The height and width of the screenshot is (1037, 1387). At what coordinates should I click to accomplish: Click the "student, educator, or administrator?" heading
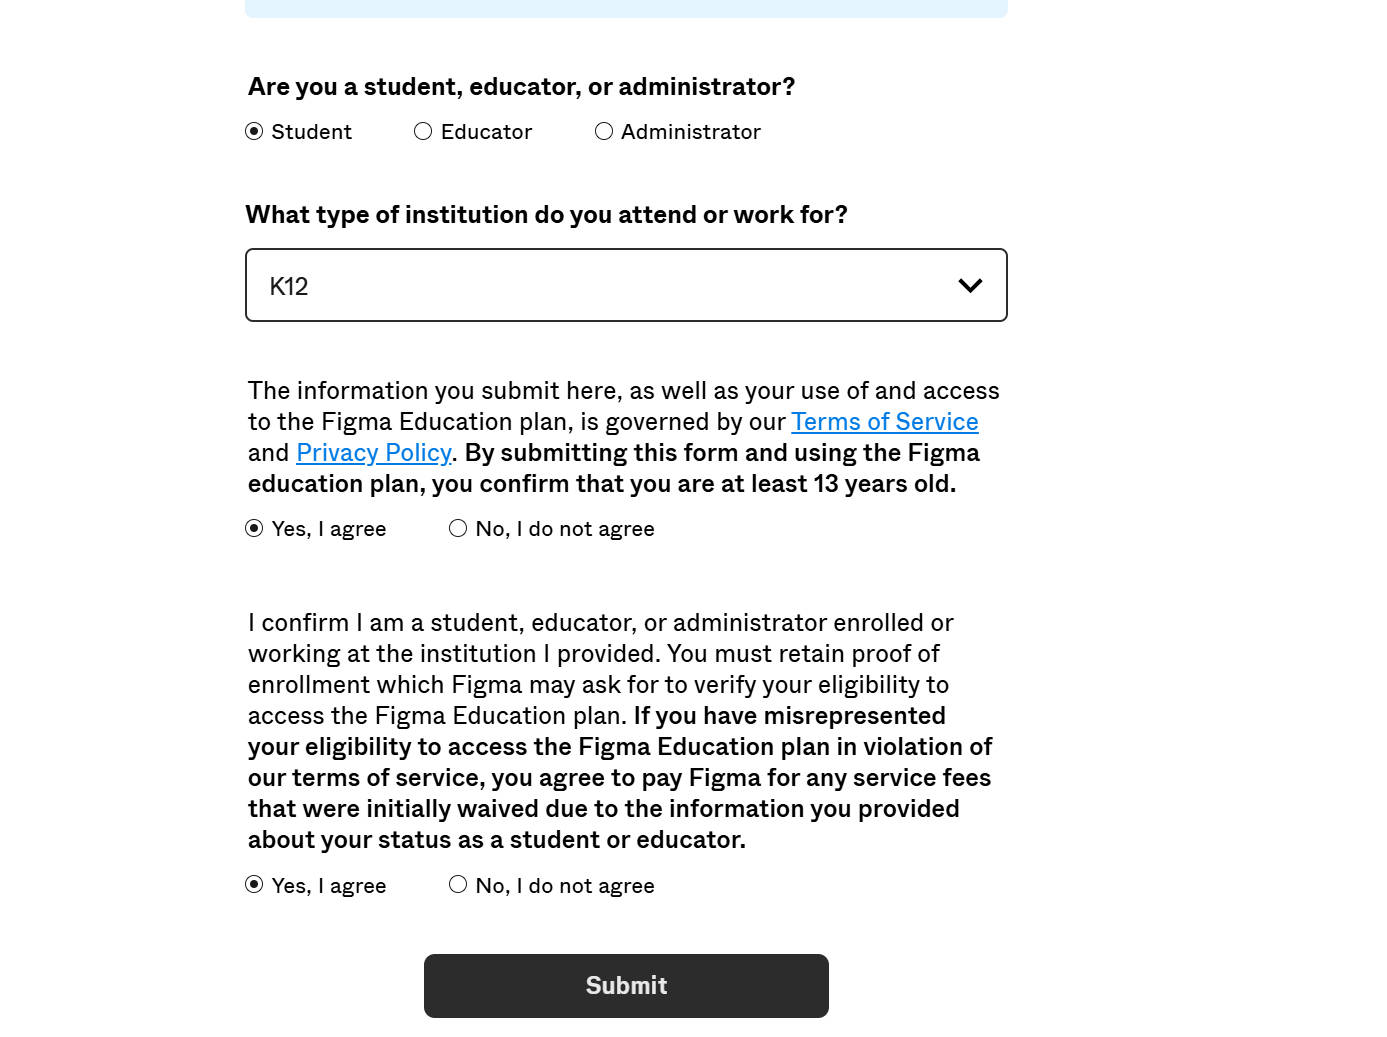(521, 87)
